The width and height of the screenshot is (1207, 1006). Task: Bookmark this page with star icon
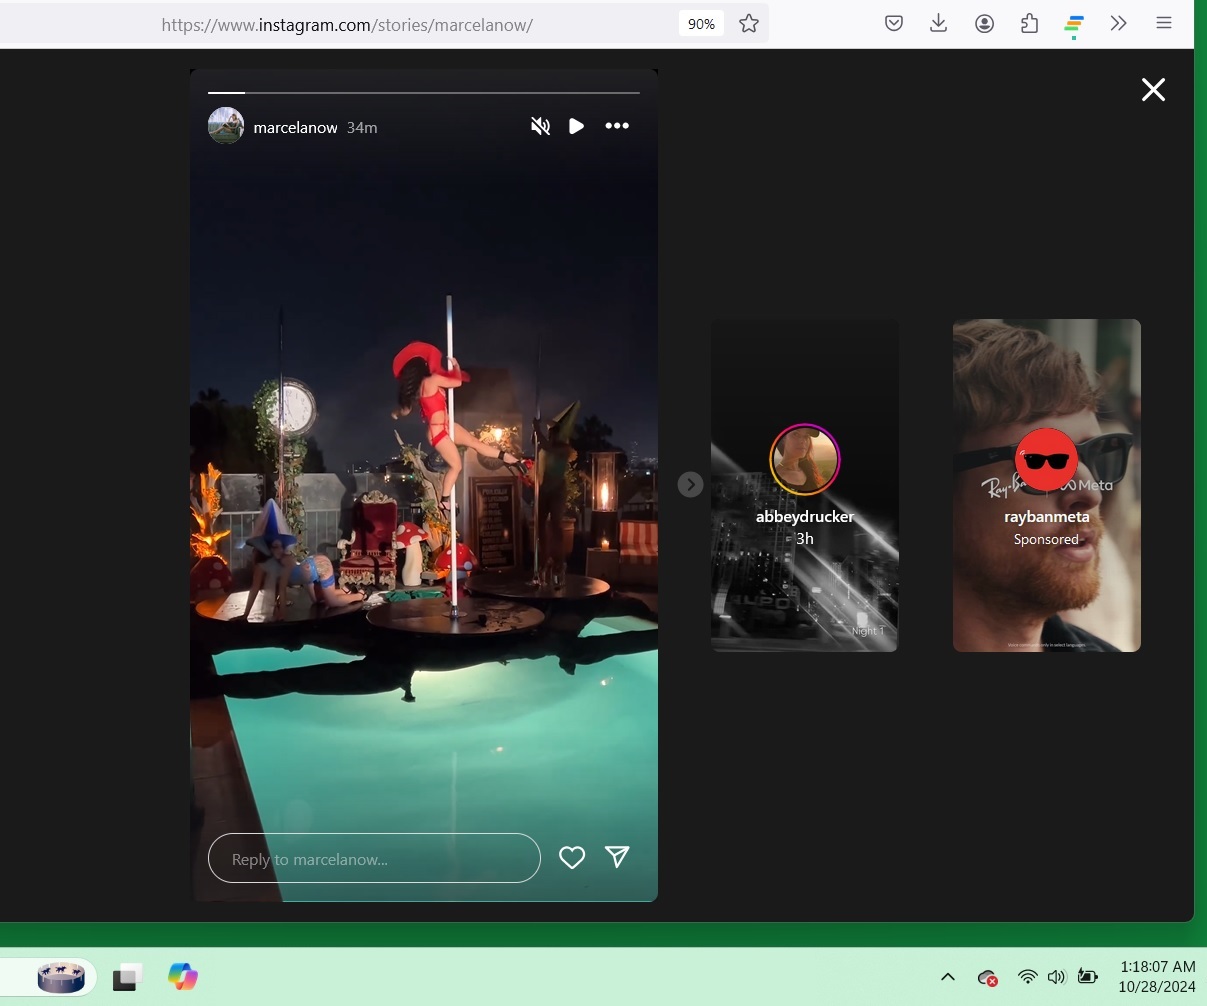pos(749,24)
